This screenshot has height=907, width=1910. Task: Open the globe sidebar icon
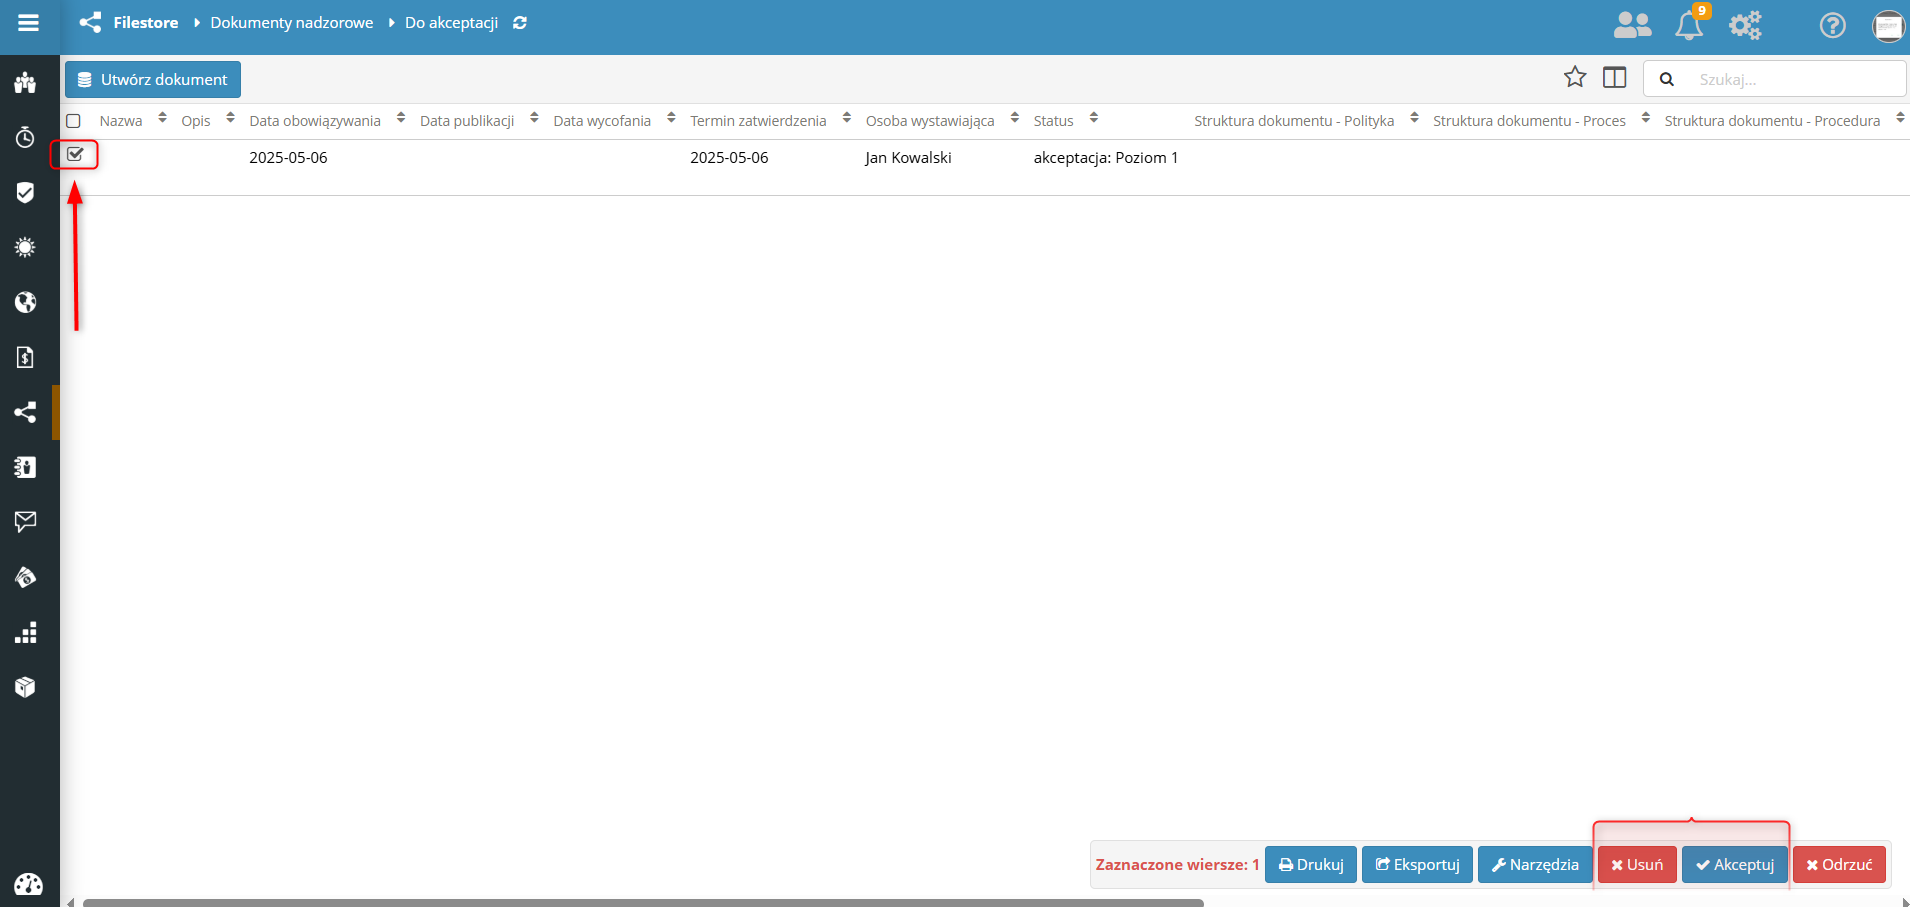26,302
